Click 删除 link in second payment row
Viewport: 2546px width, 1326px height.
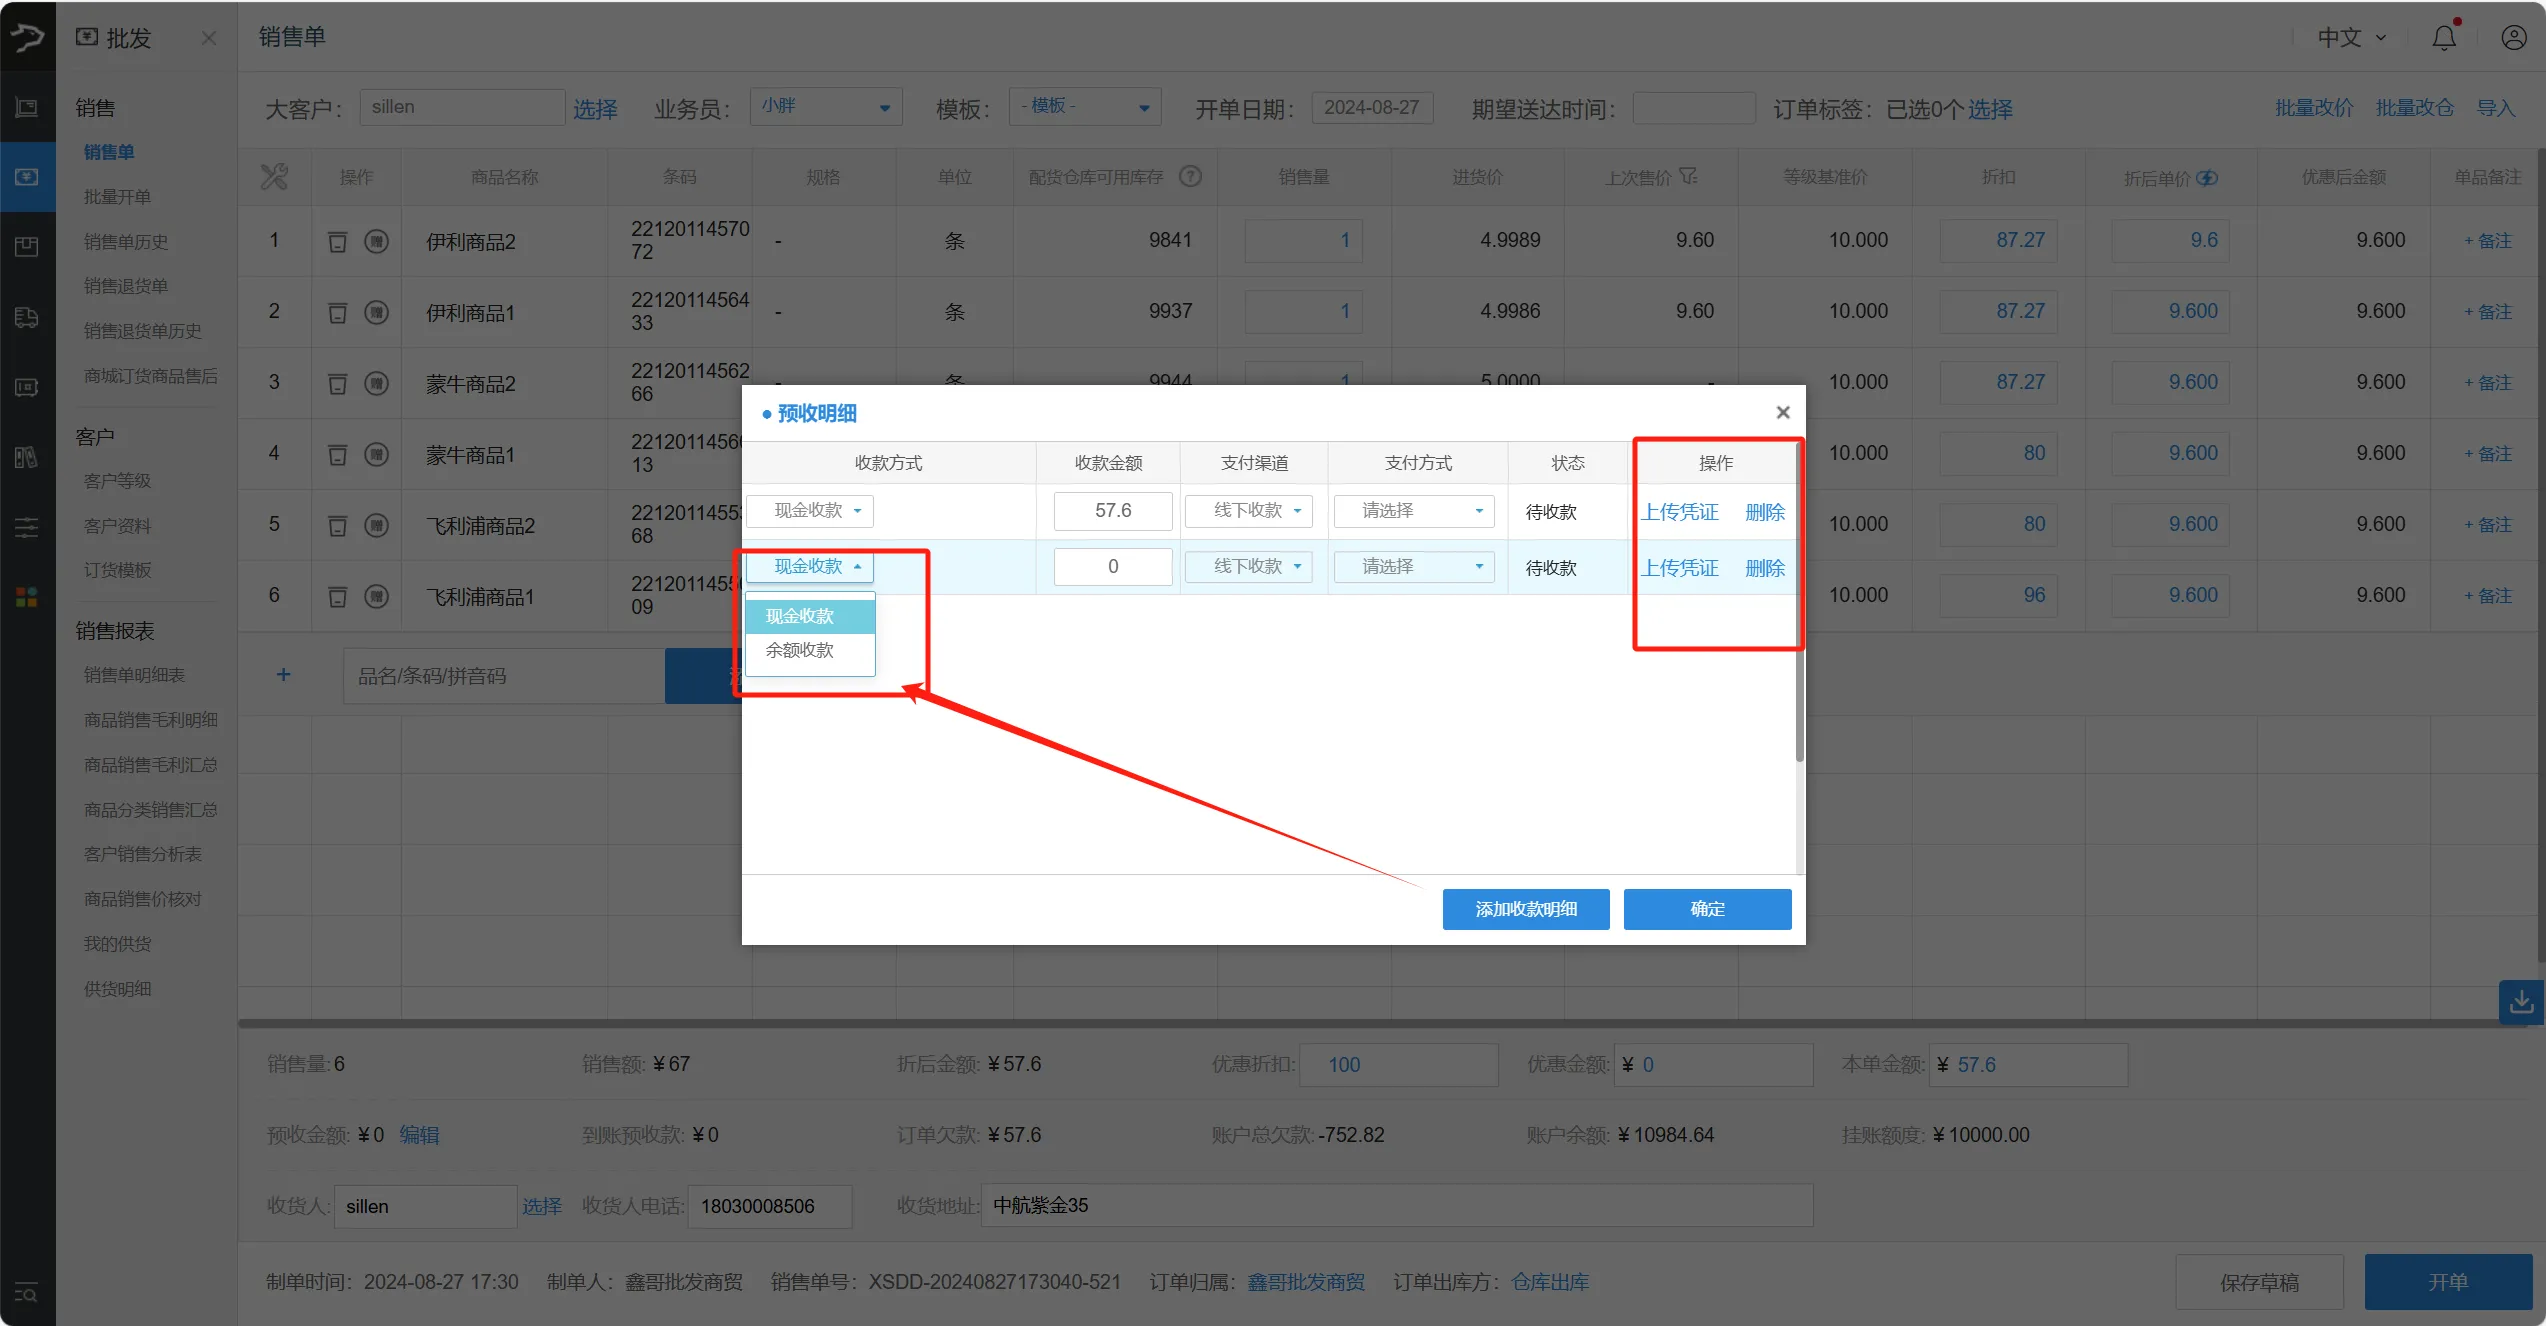(1764, 568)
